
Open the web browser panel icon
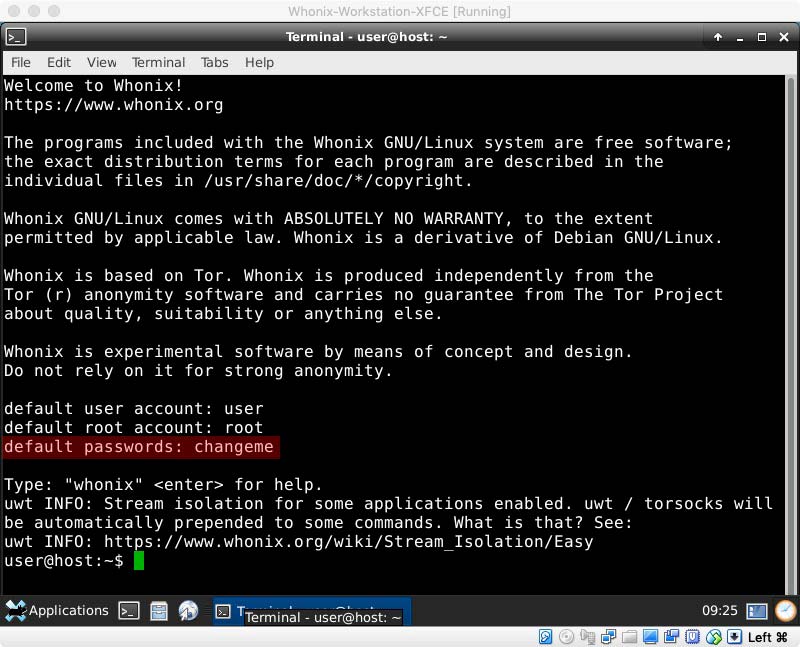188,611
